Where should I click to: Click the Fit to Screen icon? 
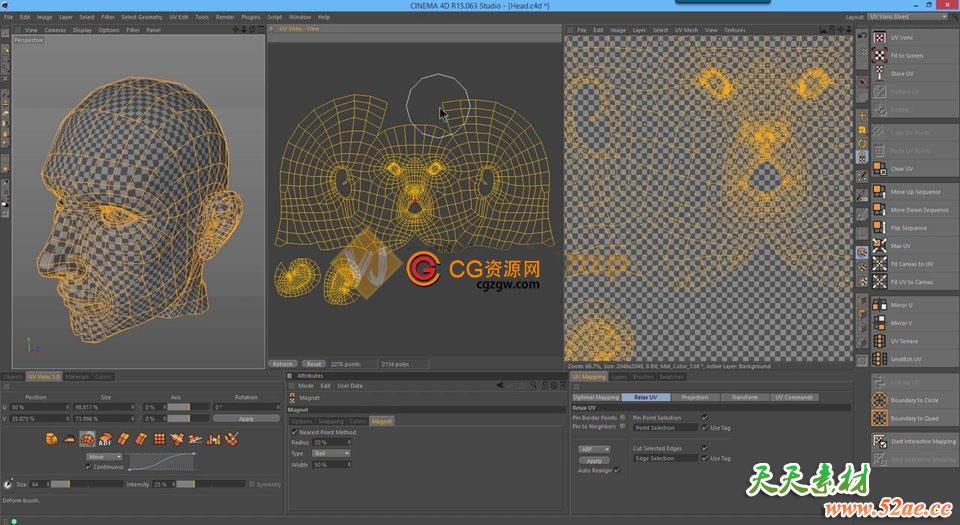coord(880,56)
